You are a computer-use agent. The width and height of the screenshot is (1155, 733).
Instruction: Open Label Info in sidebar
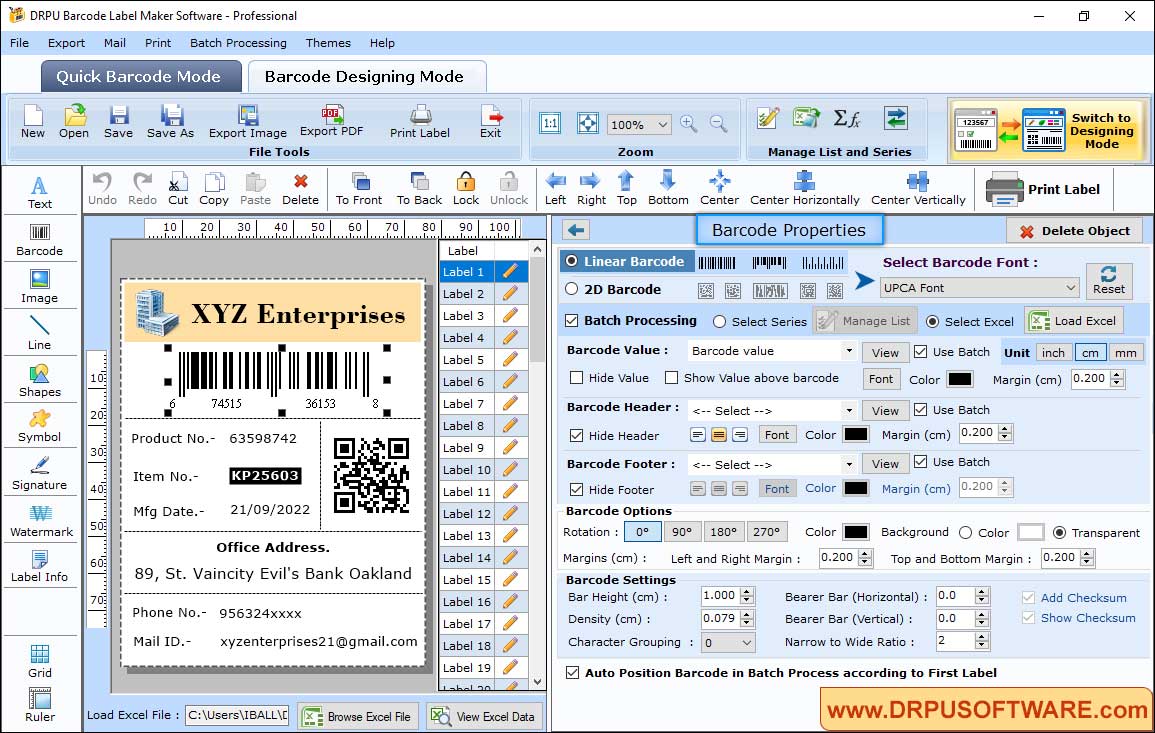coord(40,566)
